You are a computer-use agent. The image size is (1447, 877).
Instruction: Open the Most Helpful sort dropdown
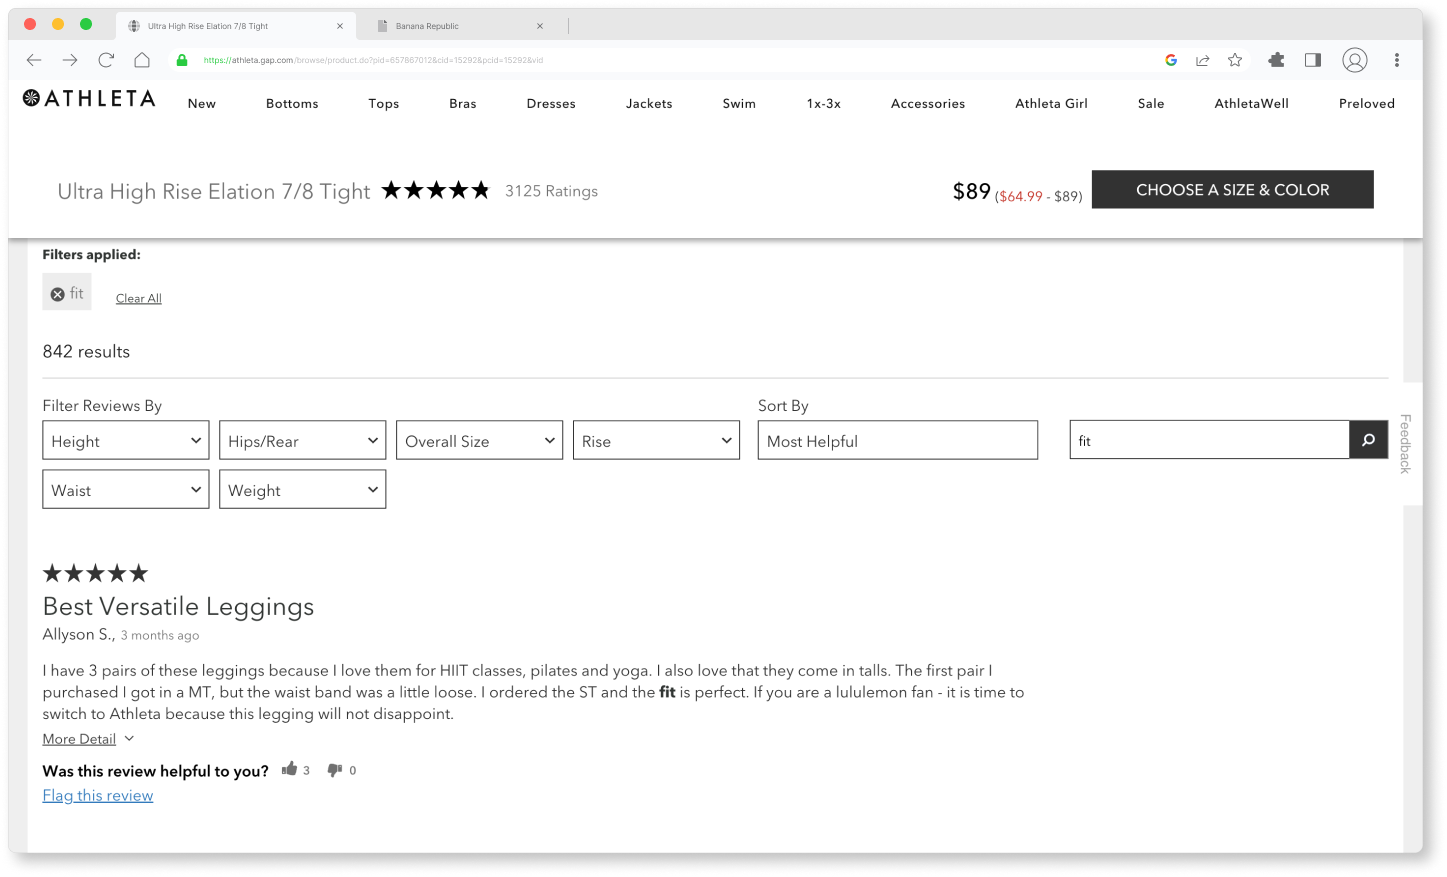(x=898, y=441)
